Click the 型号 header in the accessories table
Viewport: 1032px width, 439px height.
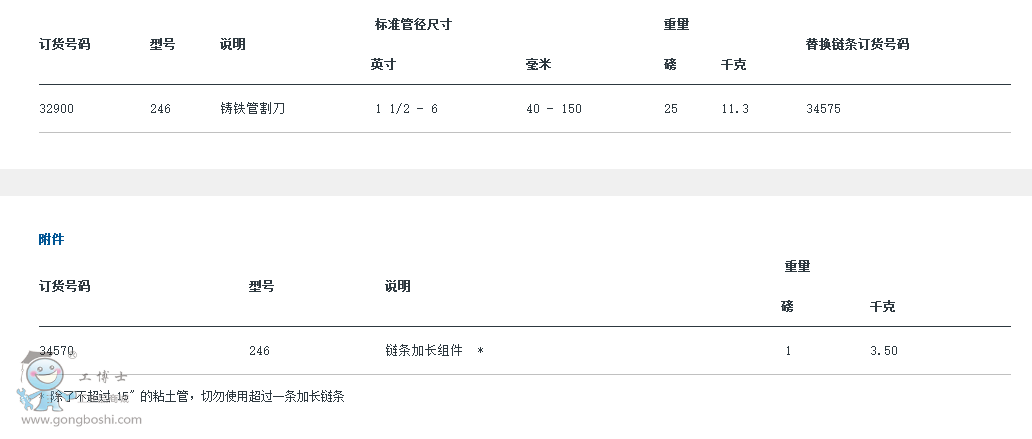click(x=261, y=286)
